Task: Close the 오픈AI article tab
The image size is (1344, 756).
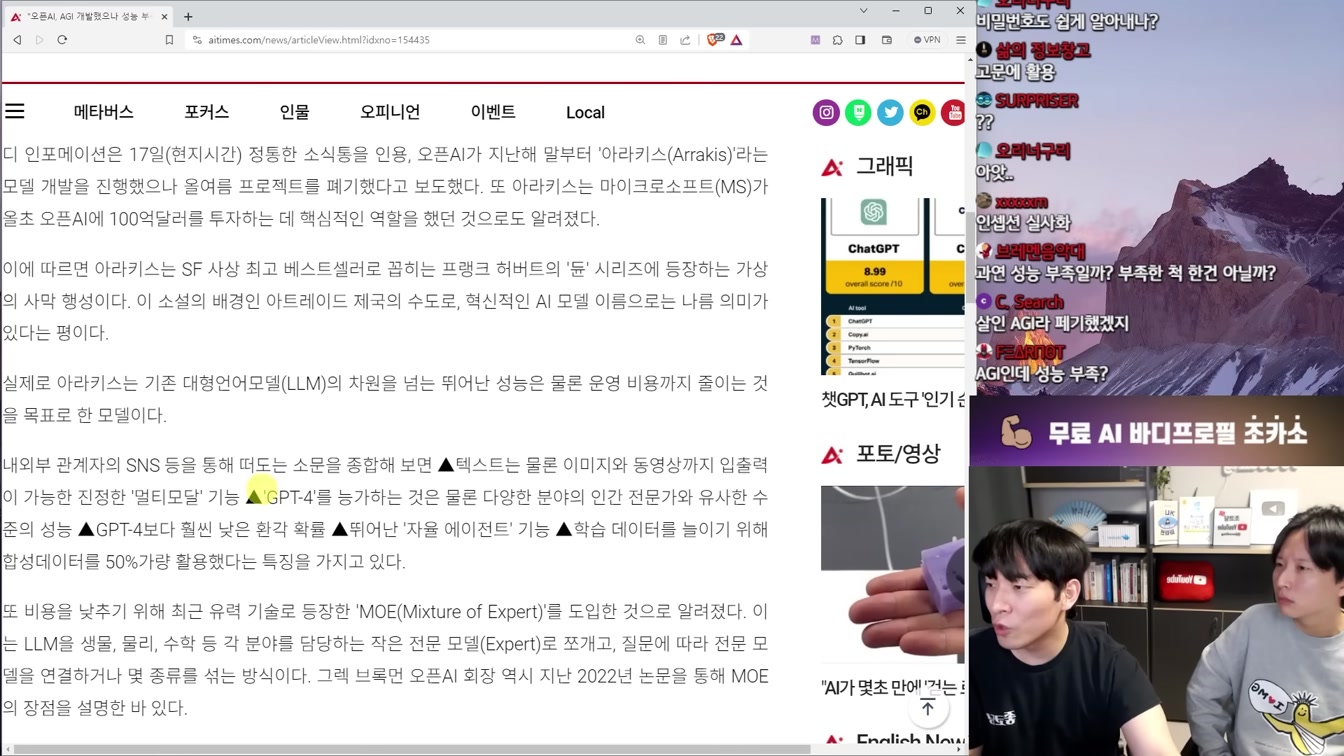Action: point(164,16)
